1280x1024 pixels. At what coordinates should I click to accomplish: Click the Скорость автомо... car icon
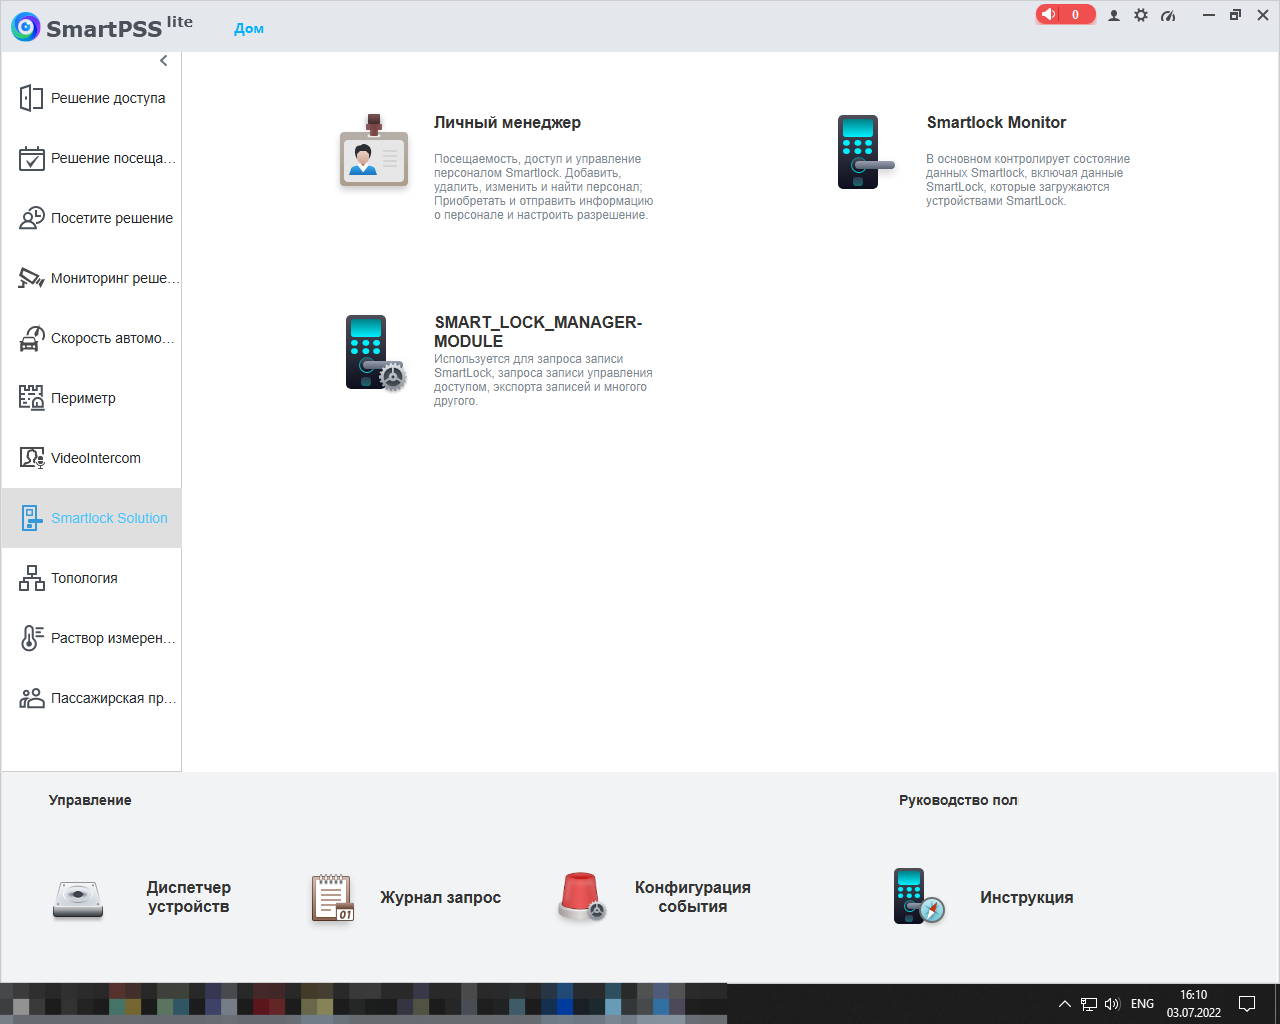pos(31,338)
